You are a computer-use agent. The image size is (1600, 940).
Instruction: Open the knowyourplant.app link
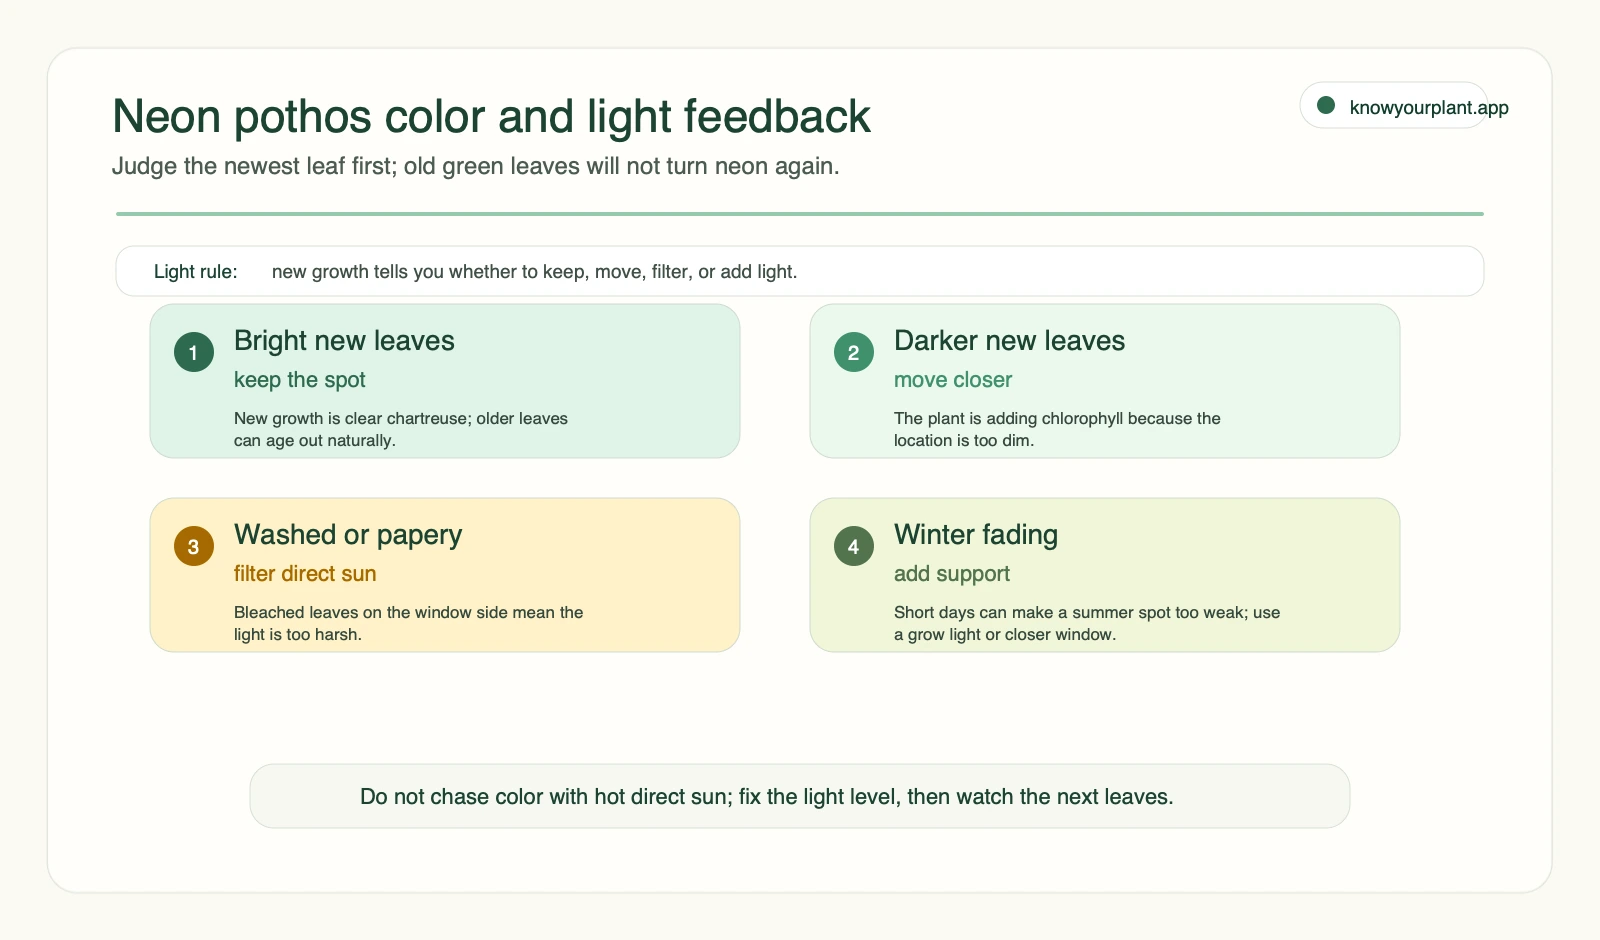point(1428,108)
